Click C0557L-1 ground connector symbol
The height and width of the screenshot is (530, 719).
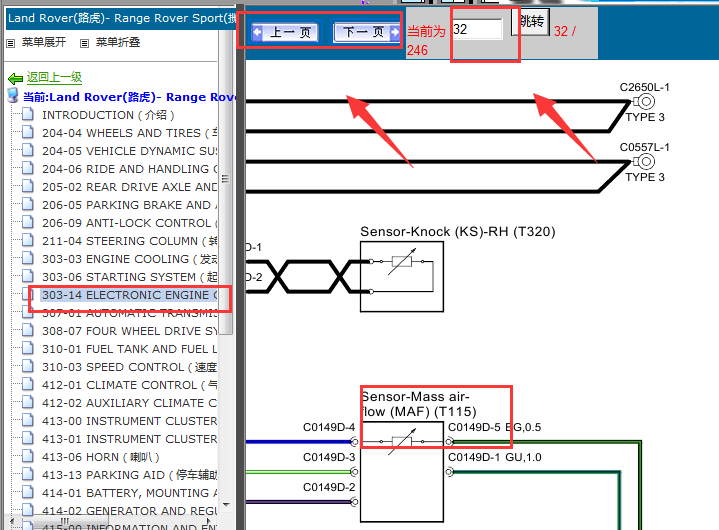click(x=645, y=161)
